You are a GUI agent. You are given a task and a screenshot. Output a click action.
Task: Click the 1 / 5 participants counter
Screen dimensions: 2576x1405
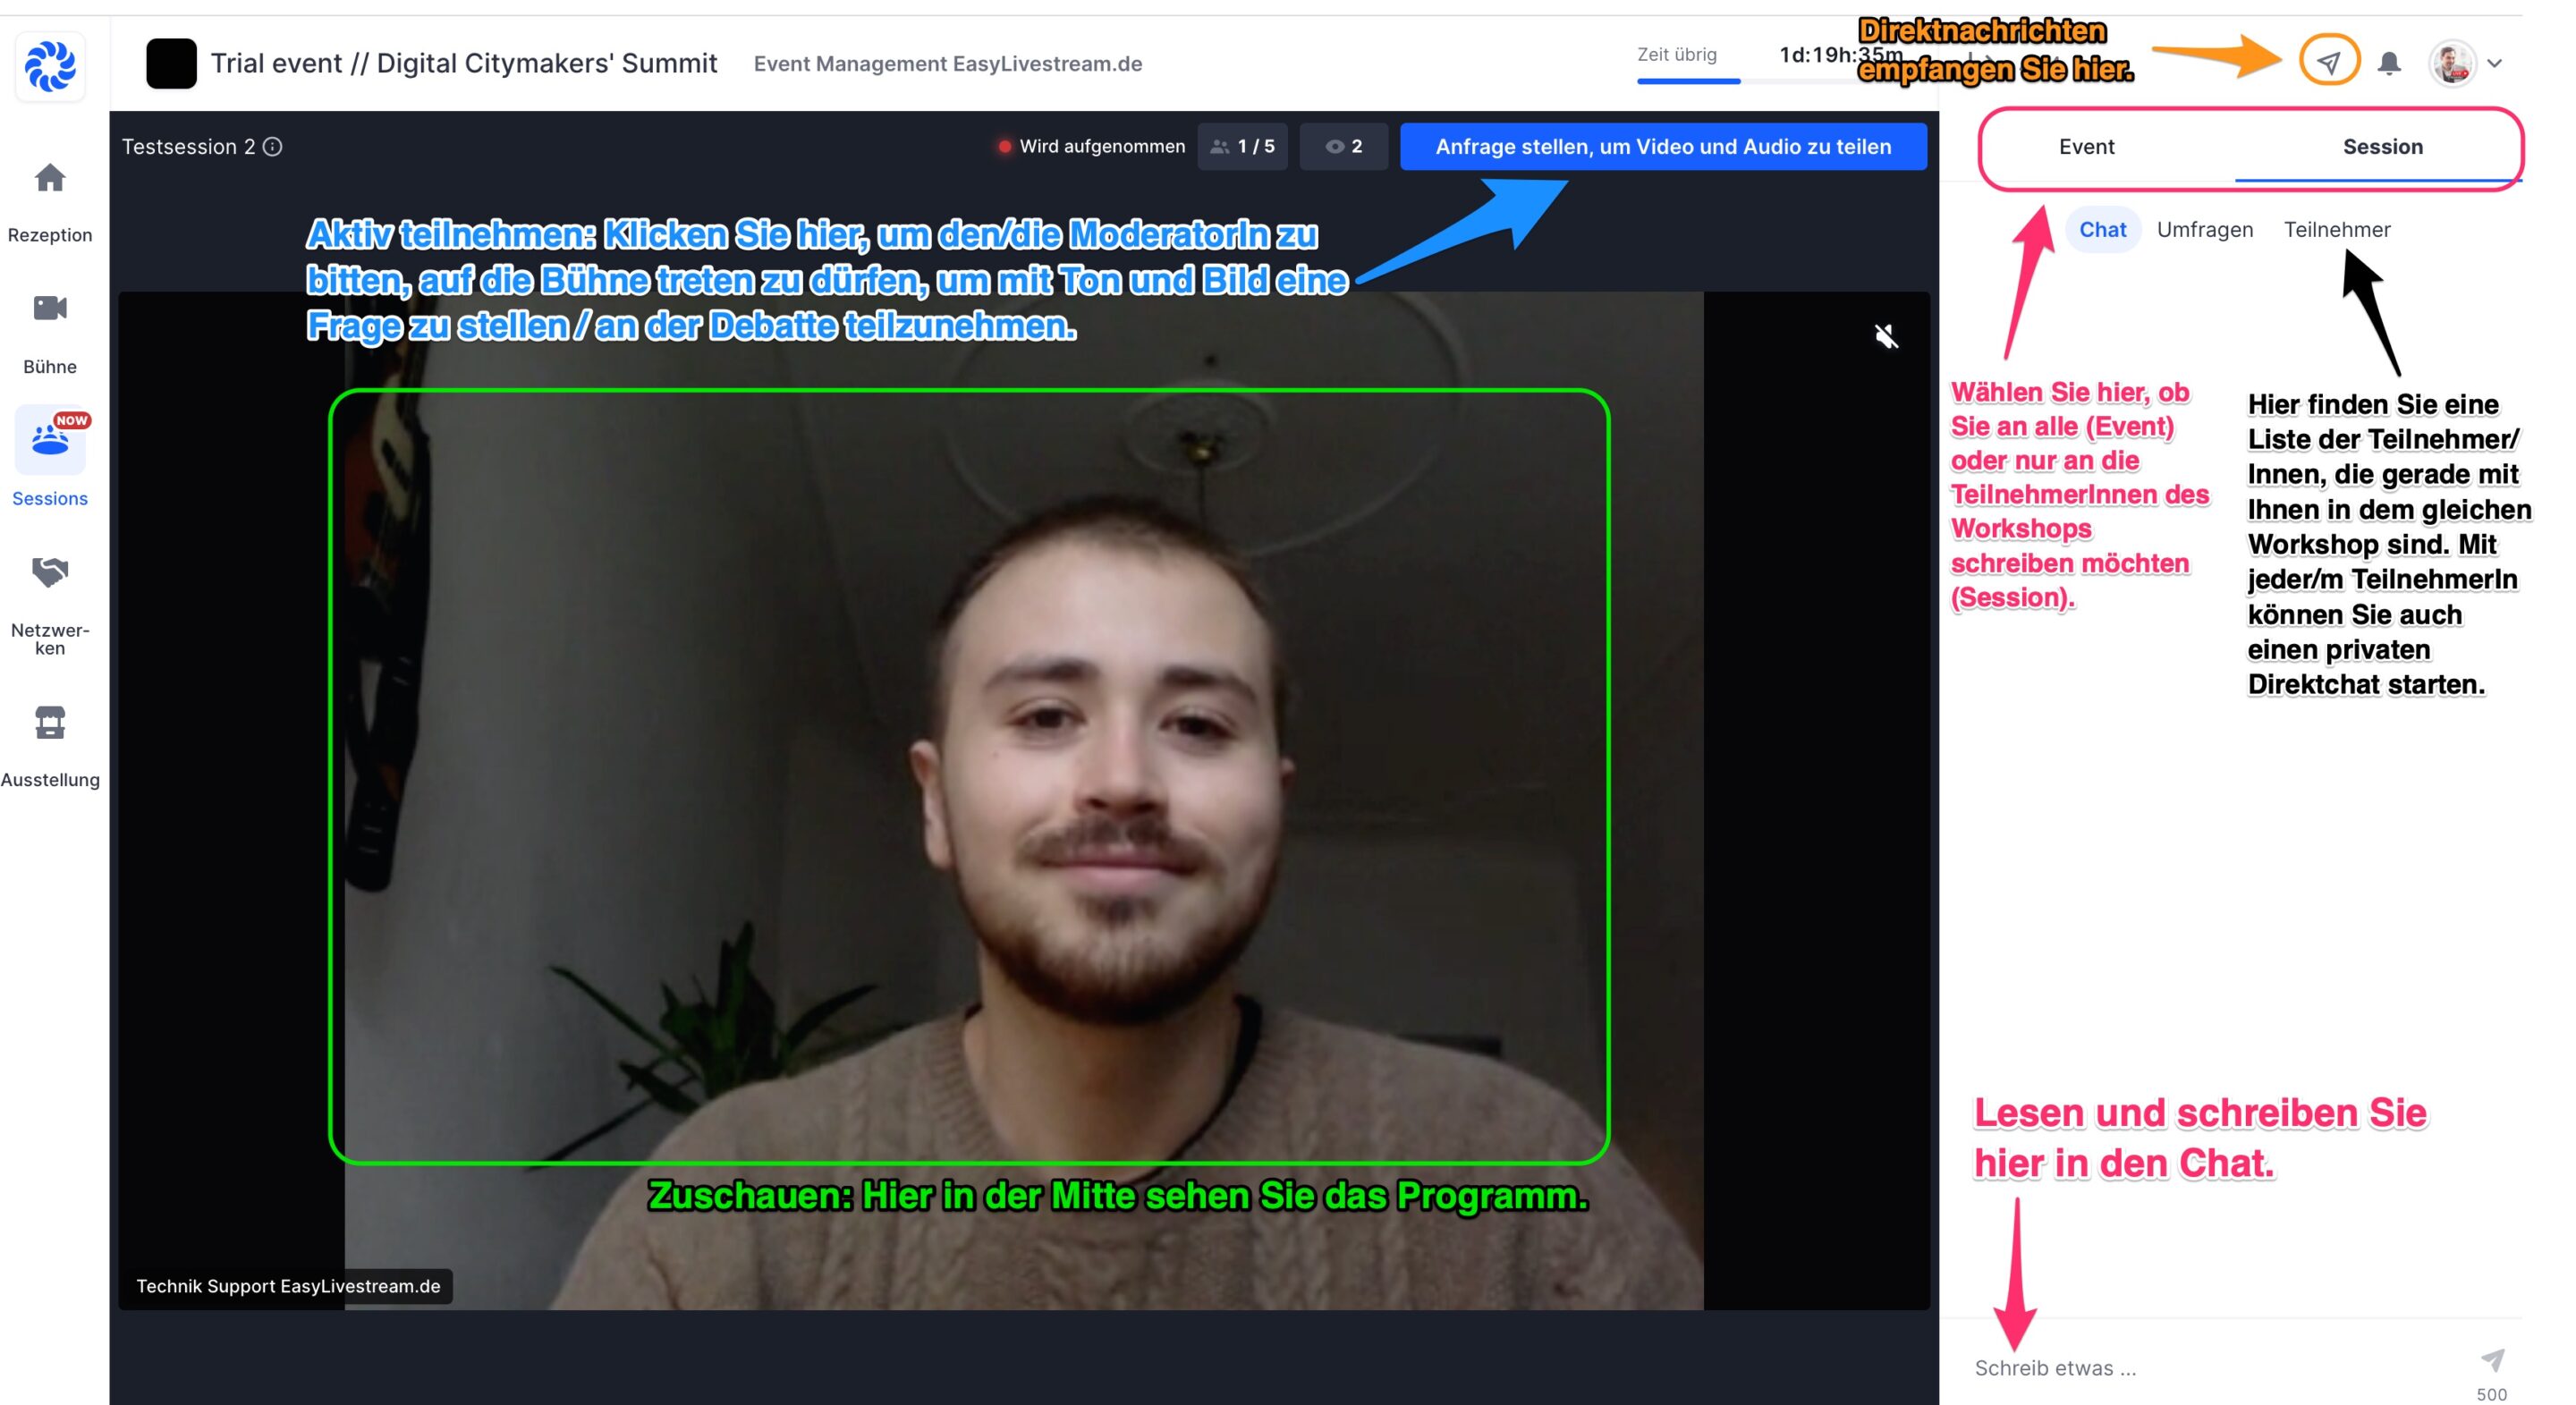[x=1242, y=147]
